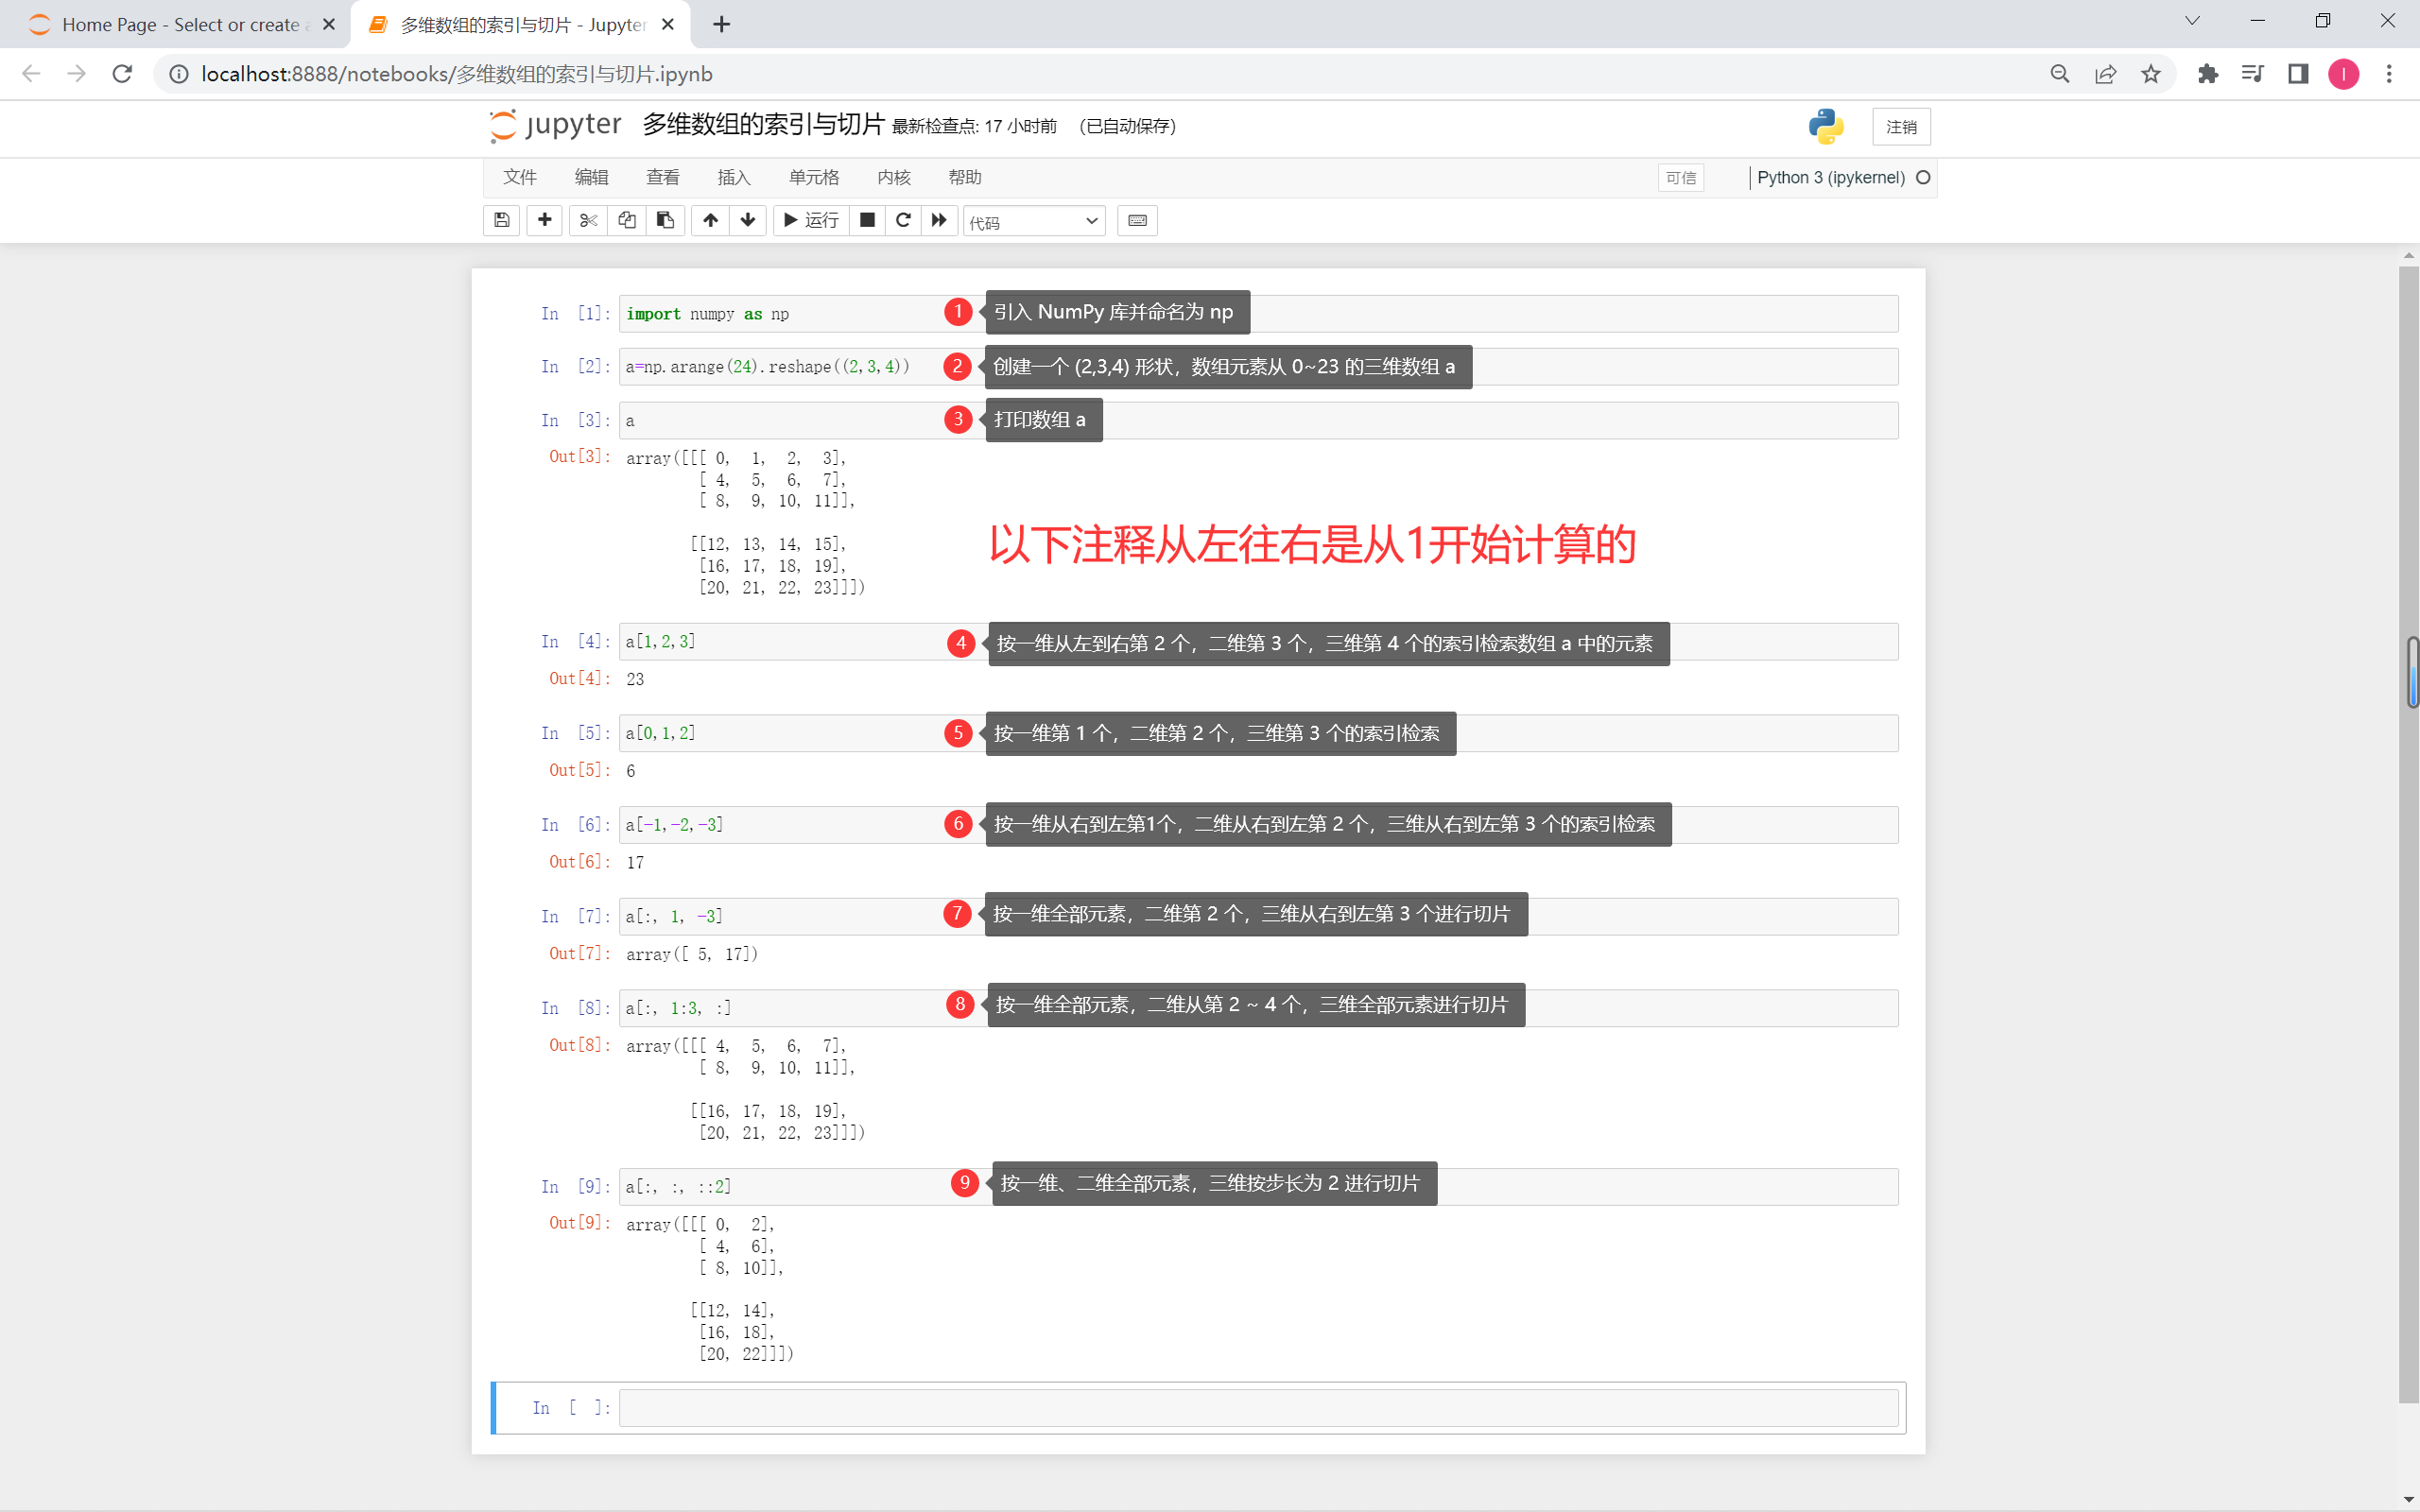Click the Move cell up icon
The image size is (2420, 1512).
(x=711, y=221)
